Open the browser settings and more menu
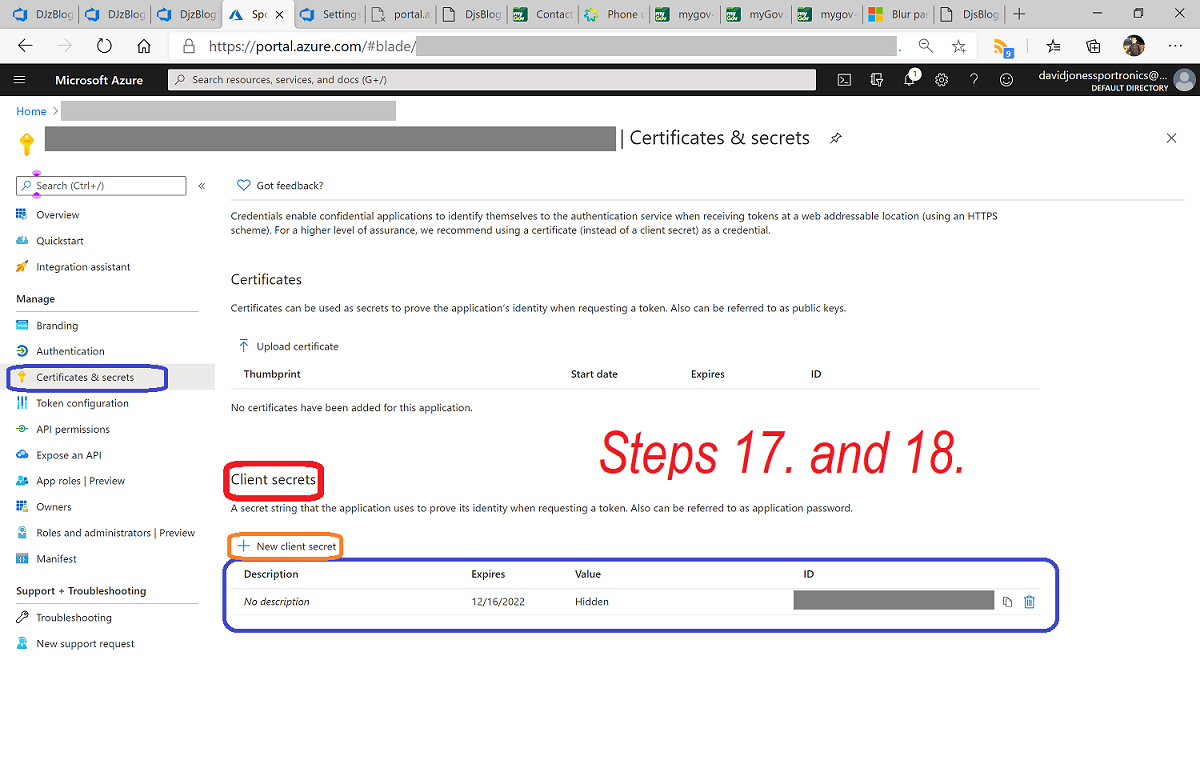Image resolution: width=1200 pixels, height=764 pixels. [1175, 46]
